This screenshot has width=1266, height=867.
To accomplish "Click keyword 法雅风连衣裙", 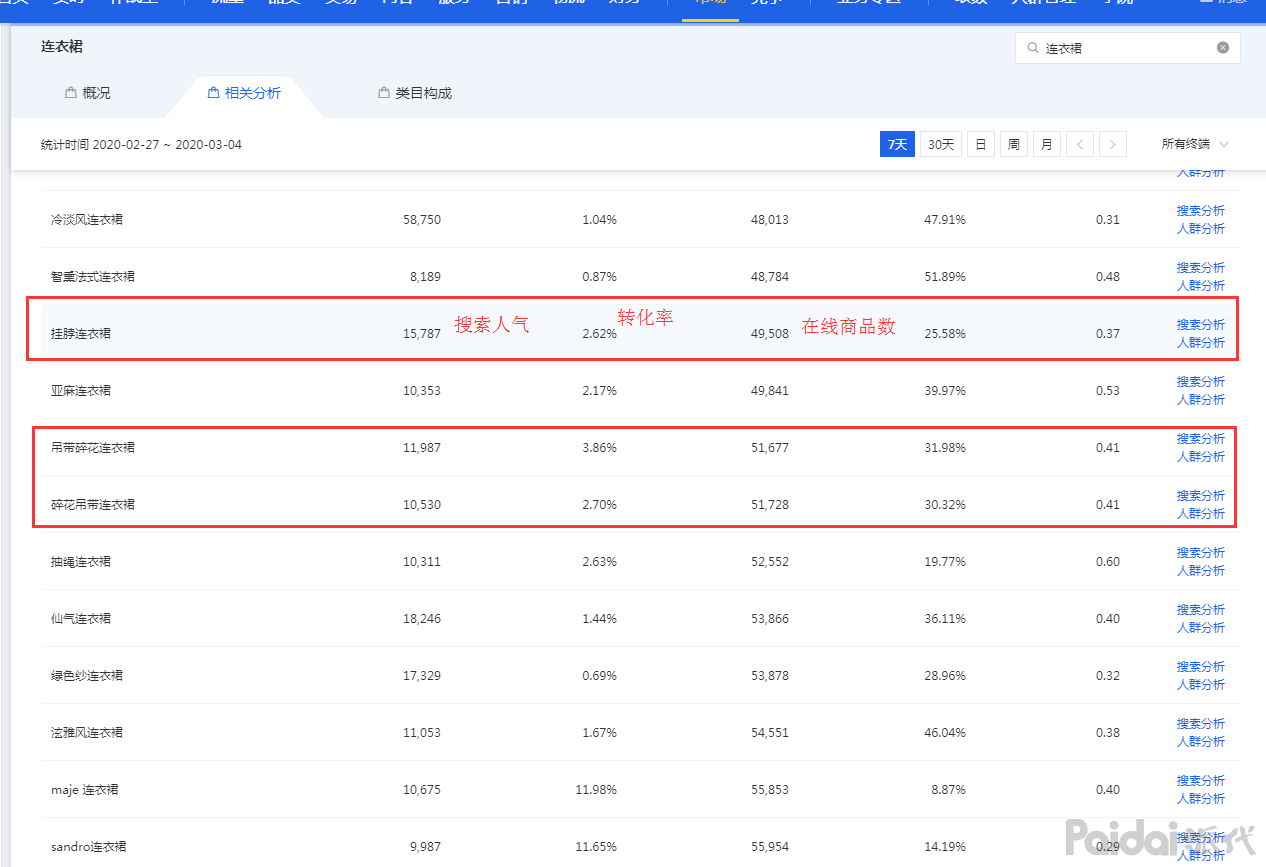I will click(87, 732).
